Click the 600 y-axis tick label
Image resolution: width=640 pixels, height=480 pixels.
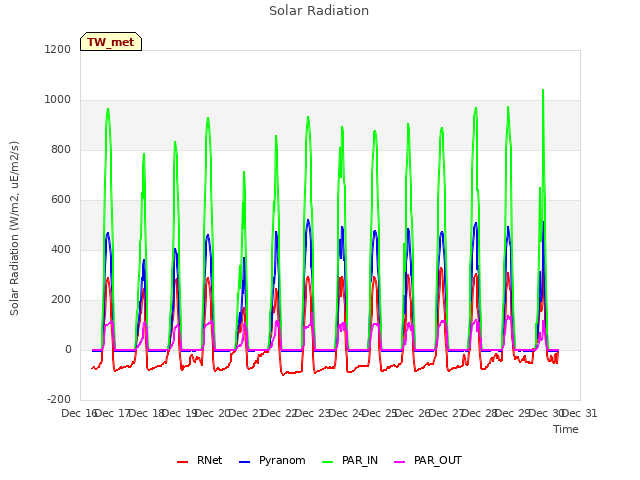coord(61,200)
